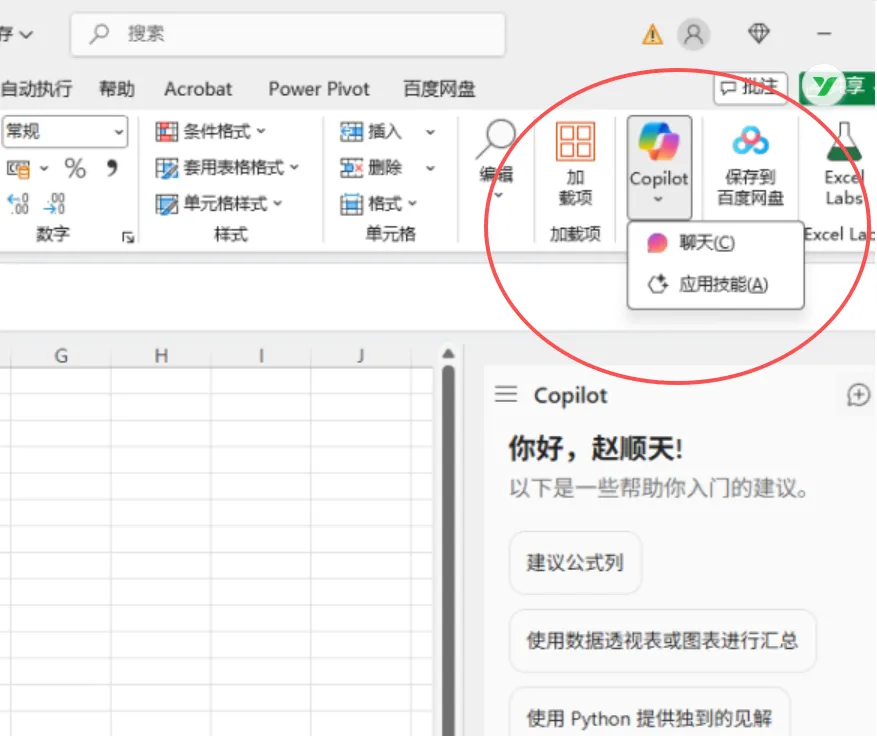Switch to the Acrobat tab
877x736 pixels.
click(198, 89)
